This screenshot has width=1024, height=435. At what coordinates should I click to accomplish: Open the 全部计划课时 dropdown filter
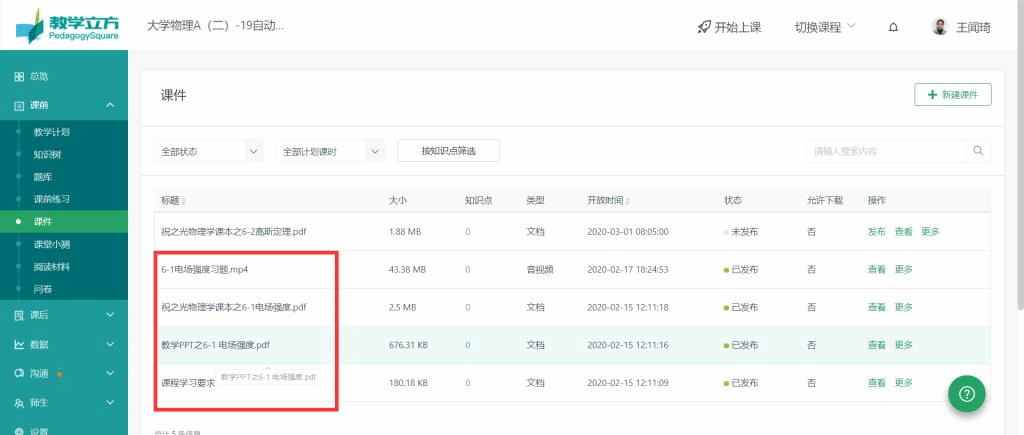click(x=330, y=151)
